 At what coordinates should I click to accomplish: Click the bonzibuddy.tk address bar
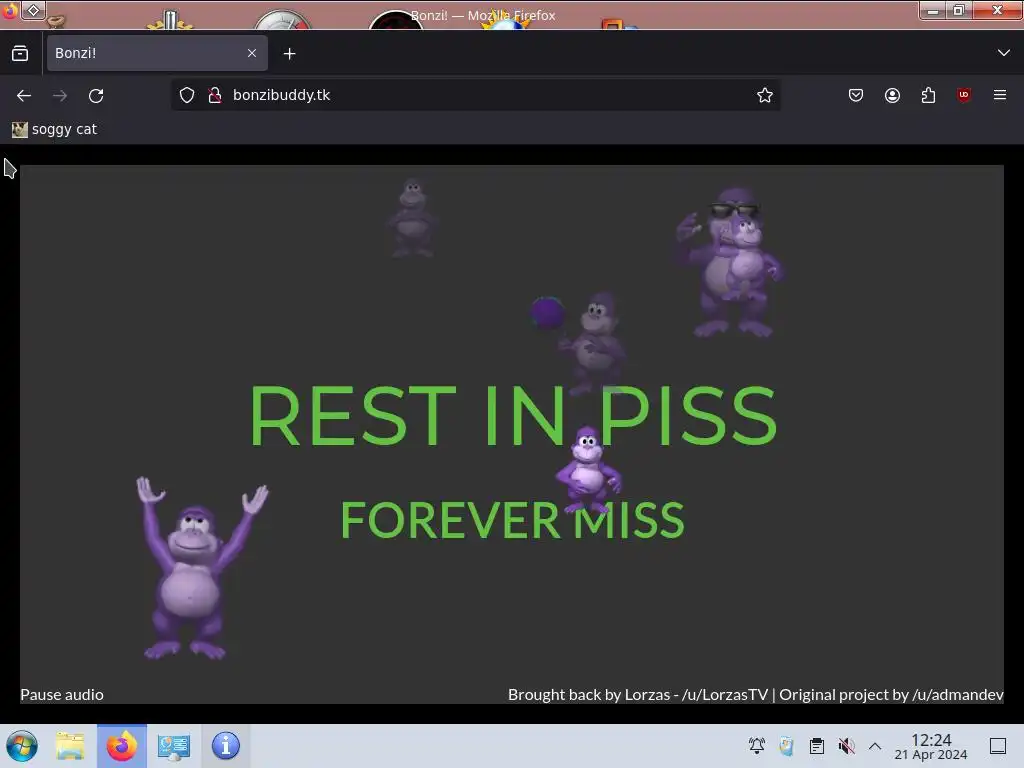[475, 95]
